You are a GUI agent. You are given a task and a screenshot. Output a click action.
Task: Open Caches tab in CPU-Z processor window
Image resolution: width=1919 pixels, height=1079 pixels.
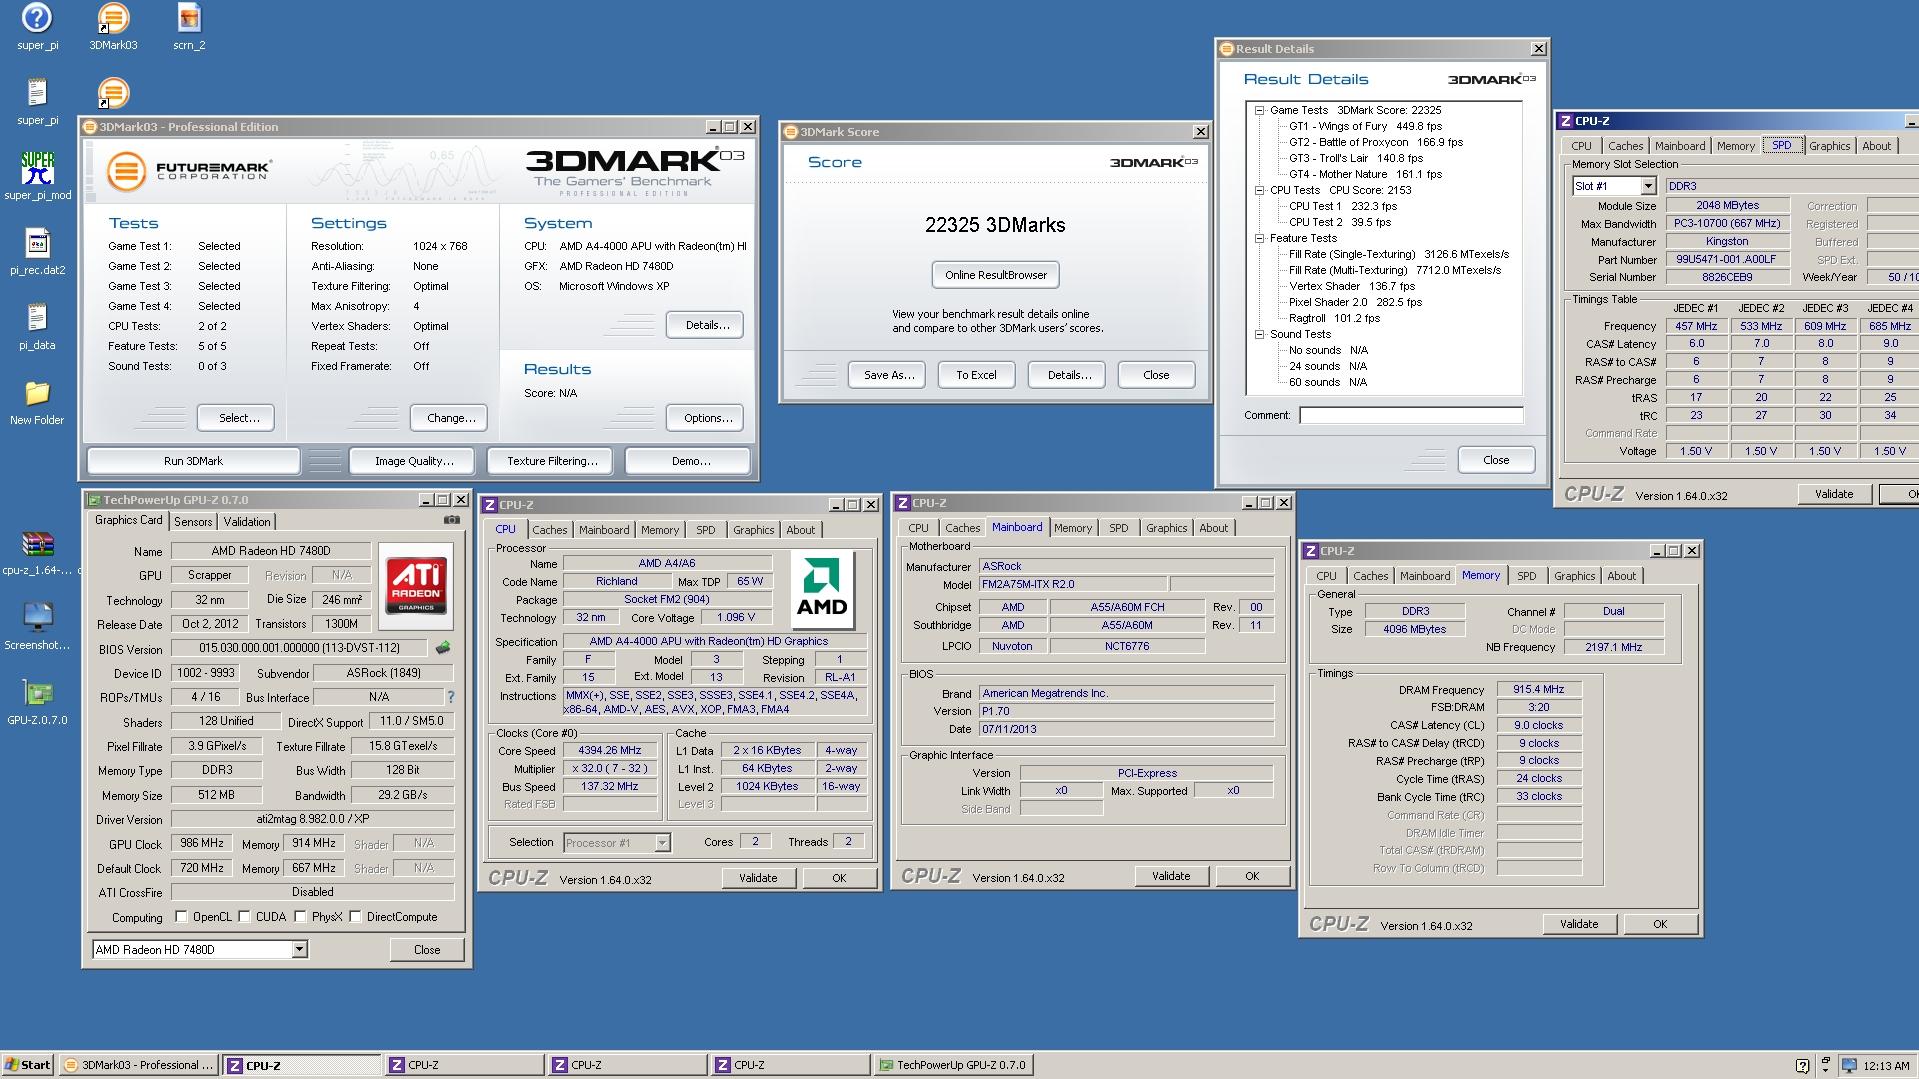click(549, 530)
